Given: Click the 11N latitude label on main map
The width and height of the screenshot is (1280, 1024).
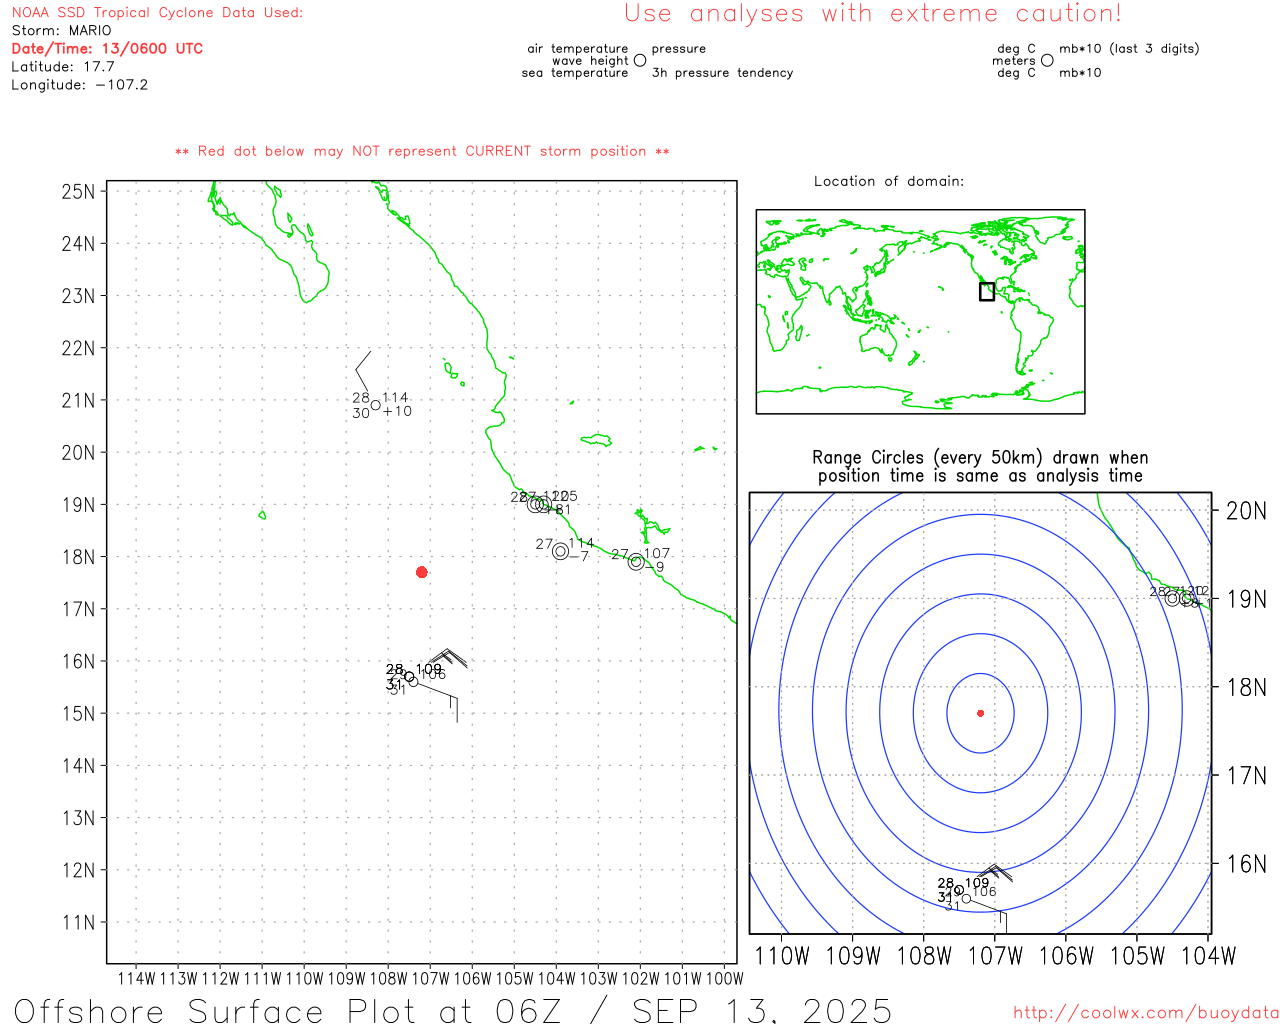Looking at the screenshot, I should pos(78,922).
